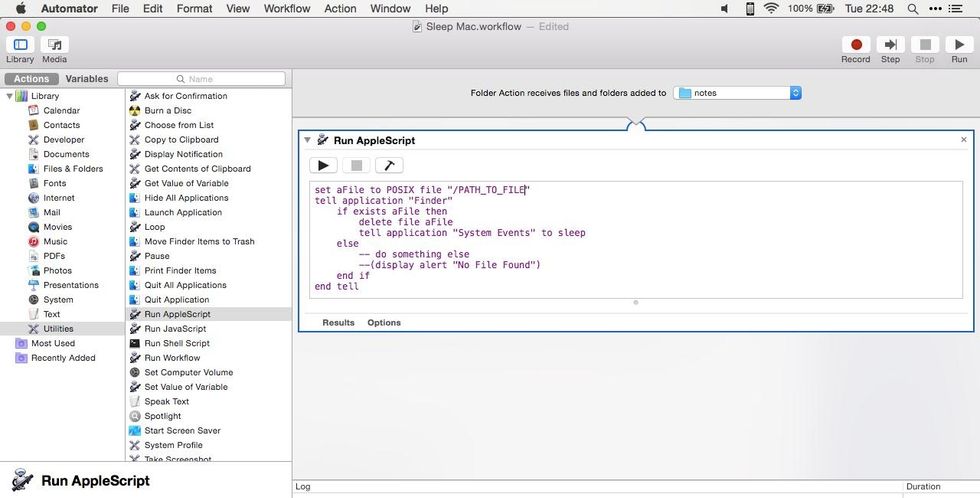Select Start Screen Saver action
Image resolution: width=980 pixels, height=498 pixels.
[182, 431]
